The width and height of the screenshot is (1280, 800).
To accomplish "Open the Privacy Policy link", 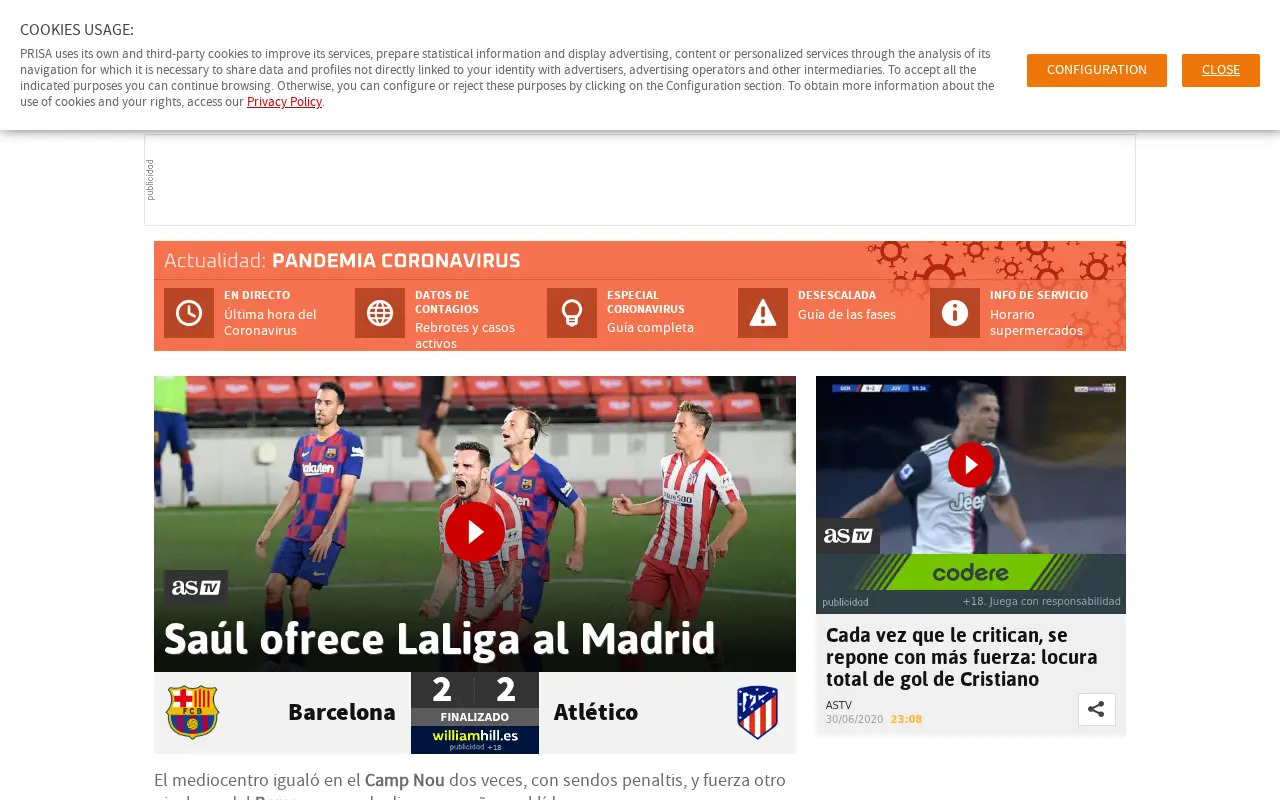I will 284,102.
